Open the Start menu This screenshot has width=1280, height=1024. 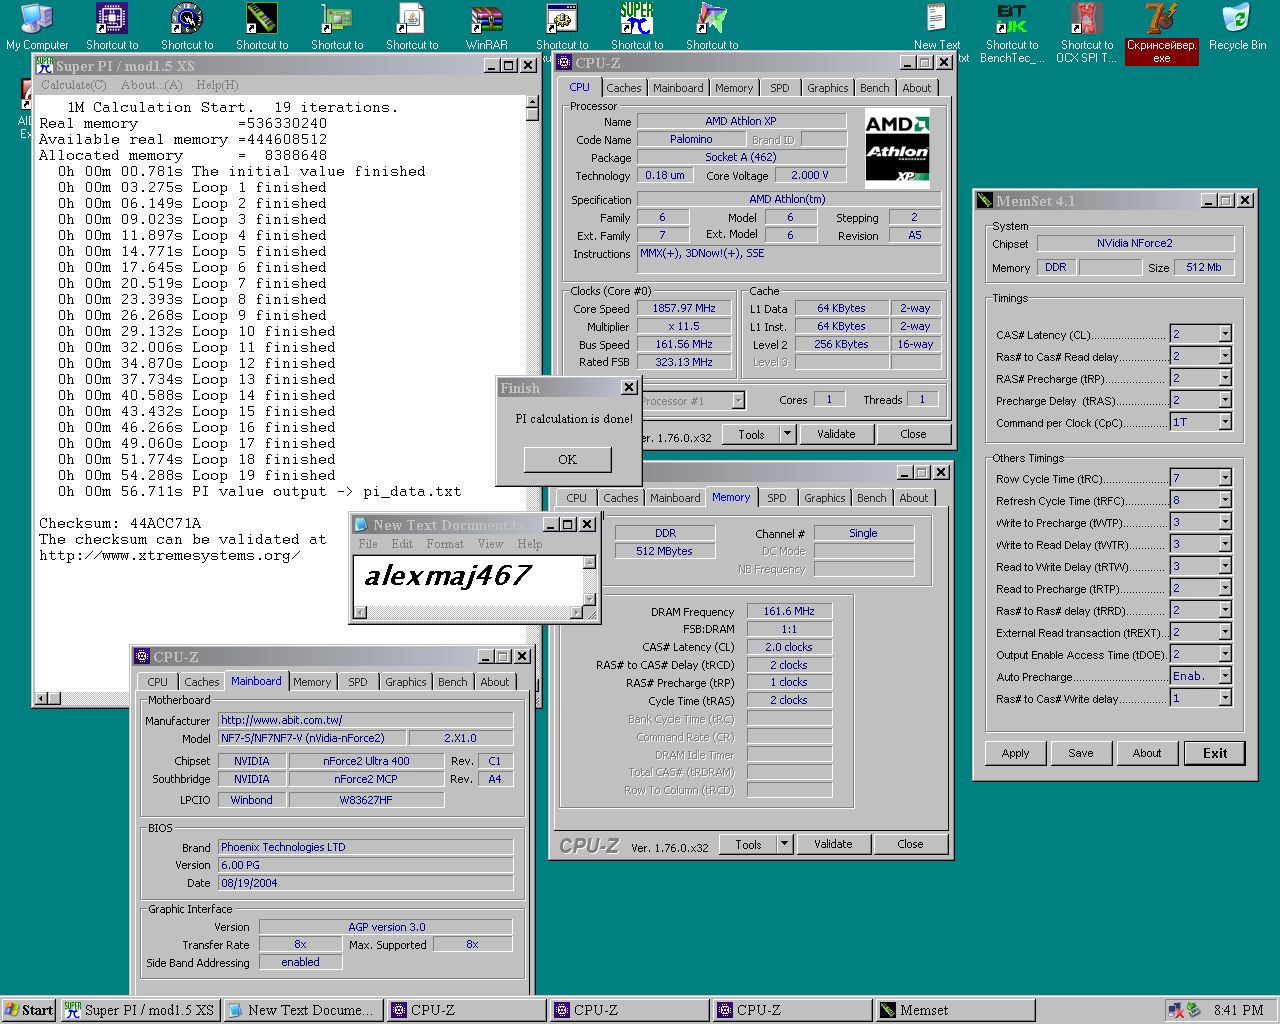pos(28,1010)
